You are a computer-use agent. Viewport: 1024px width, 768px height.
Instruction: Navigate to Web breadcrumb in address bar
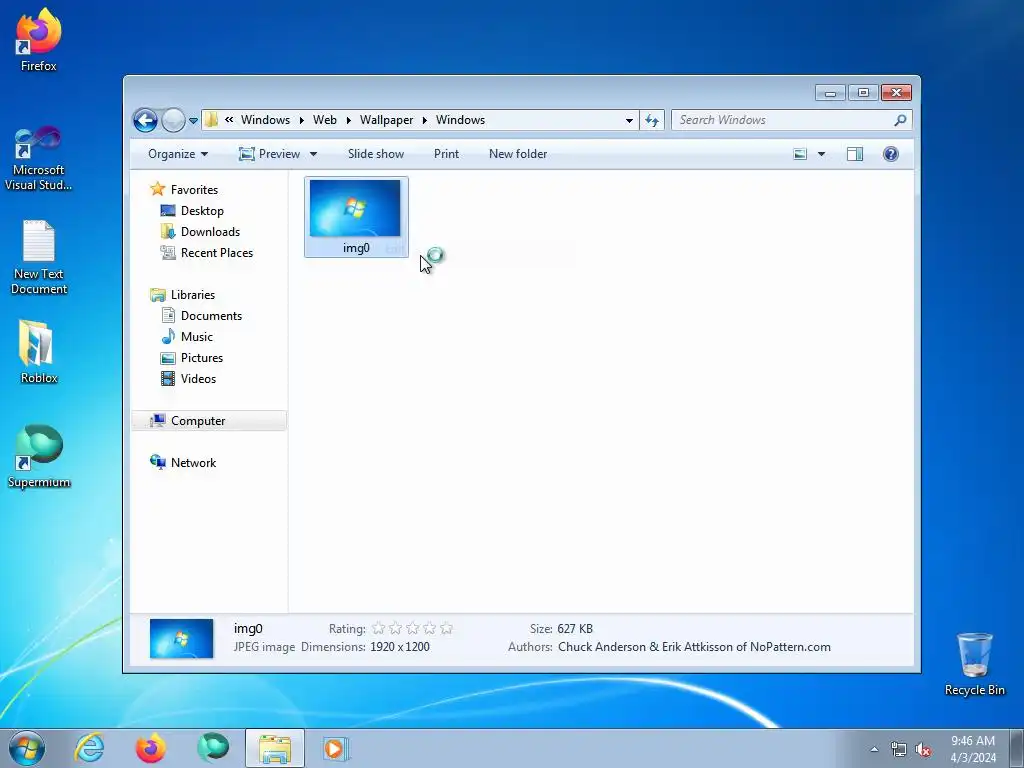[x=325, y=120]
